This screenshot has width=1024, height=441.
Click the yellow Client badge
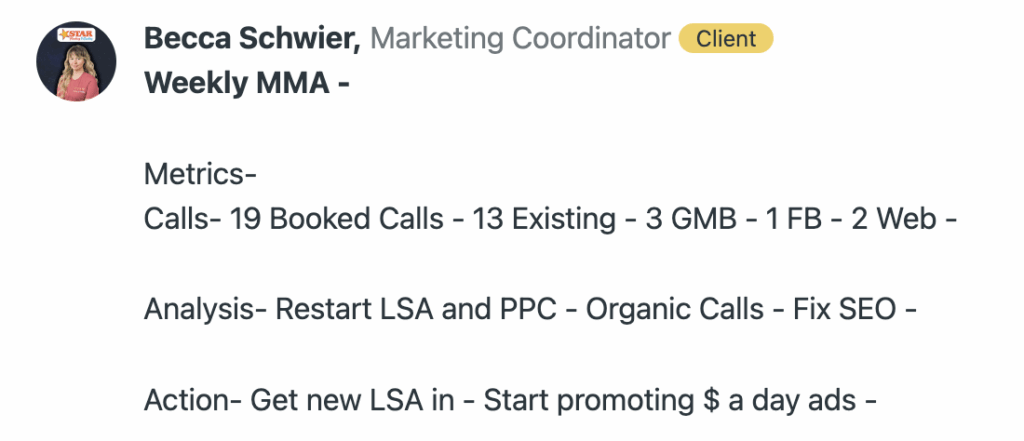pyautogui.click(x=725, y=39)
